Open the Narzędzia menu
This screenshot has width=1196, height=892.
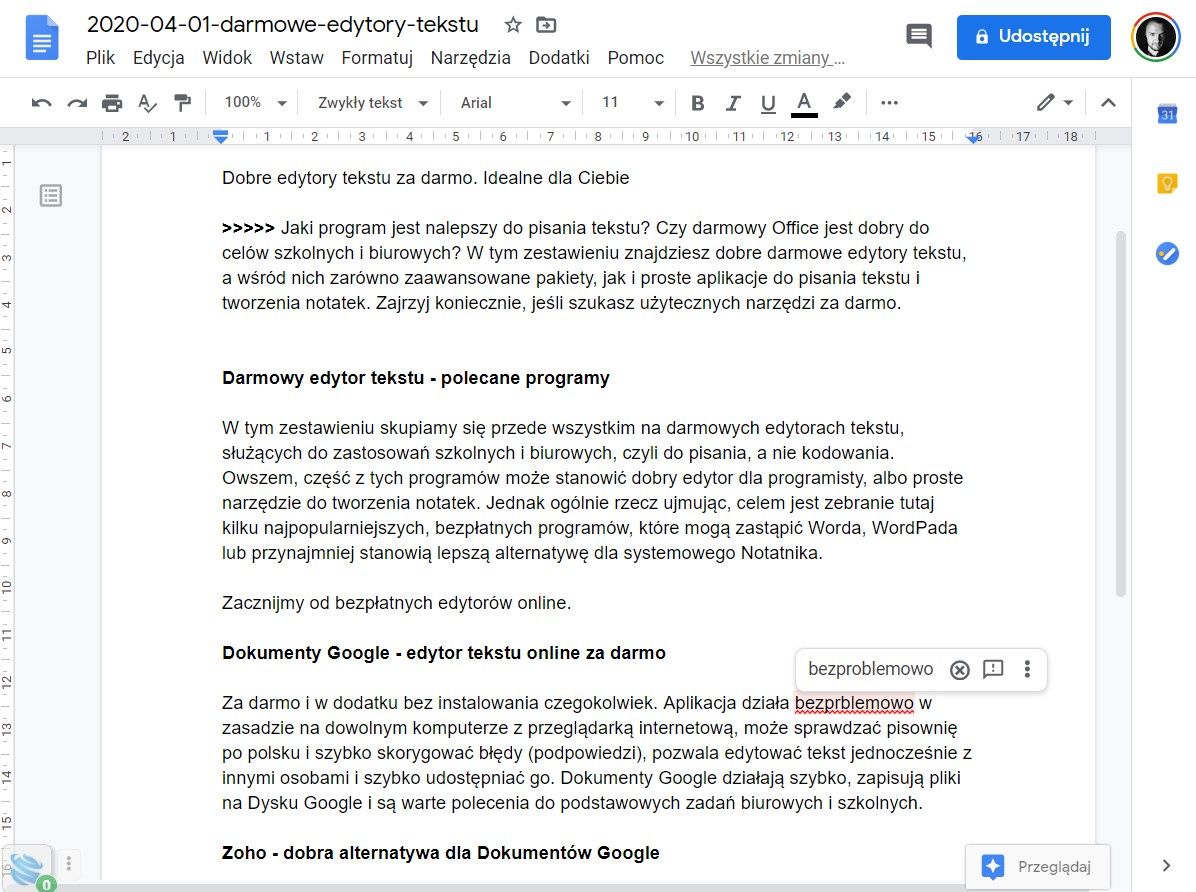point(471,58)
